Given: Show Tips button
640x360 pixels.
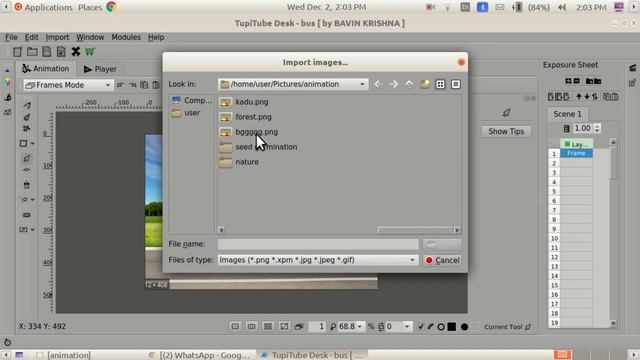Looking at the screenshot, I should 506,131.
